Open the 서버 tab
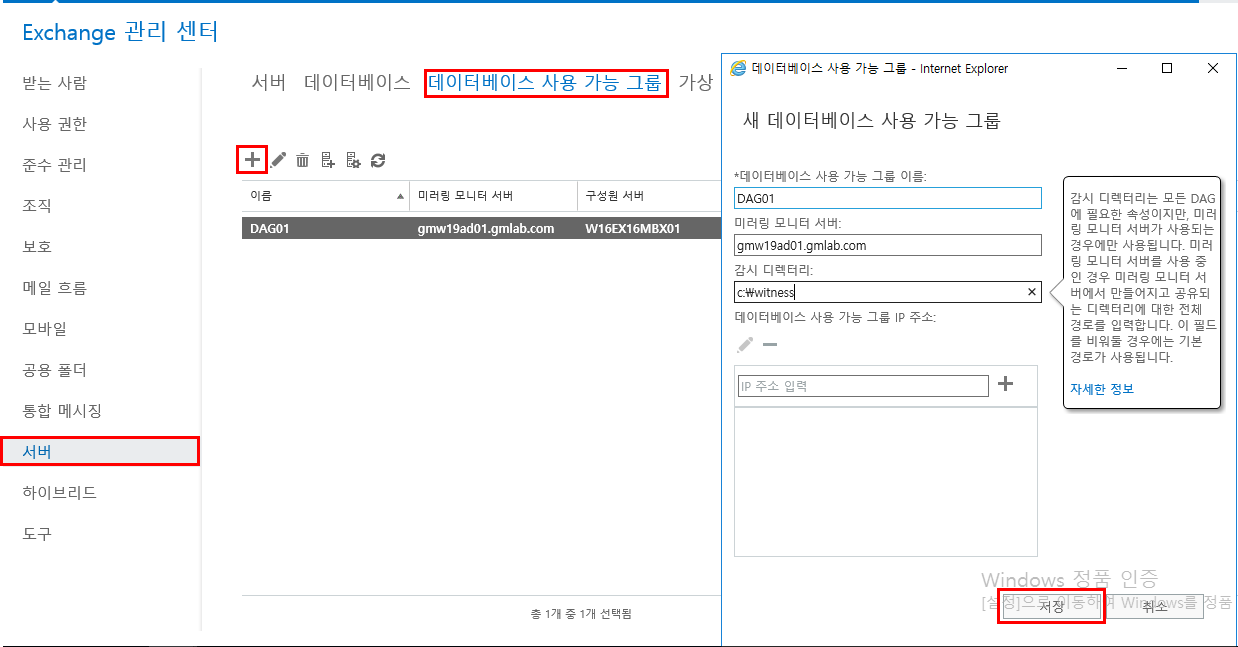The height and width of the screenshot is (647, 1238). click(269, 83)
